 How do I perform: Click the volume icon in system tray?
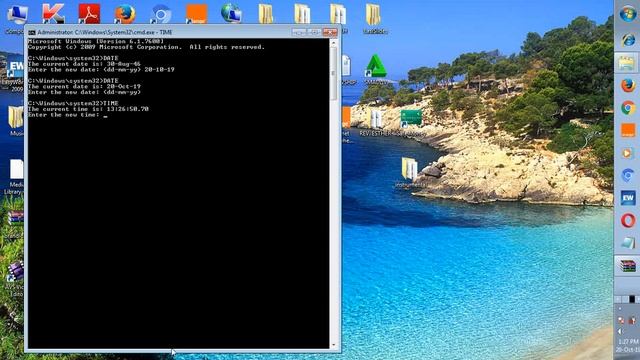tap(621, 331)
